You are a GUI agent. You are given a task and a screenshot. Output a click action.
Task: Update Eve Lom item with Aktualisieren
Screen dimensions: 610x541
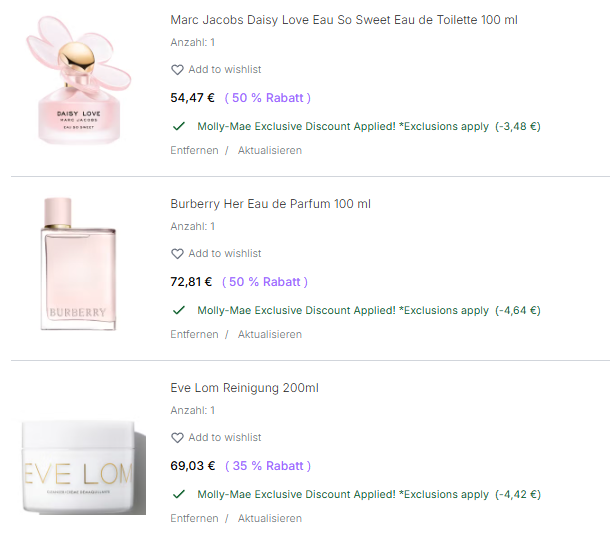pos(269,519)
